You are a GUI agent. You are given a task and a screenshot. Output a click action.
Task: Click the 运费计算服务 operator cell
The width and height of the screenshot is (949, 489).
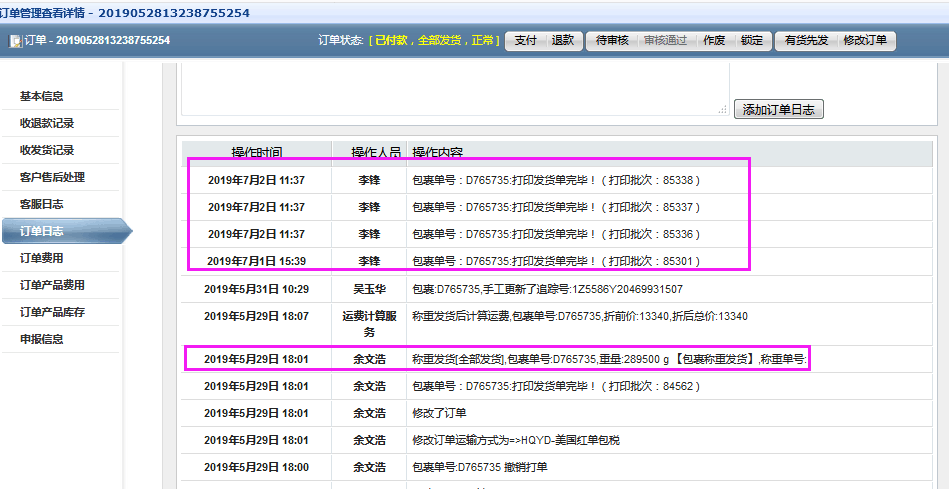pyautogui.click(x=369, y=324)
